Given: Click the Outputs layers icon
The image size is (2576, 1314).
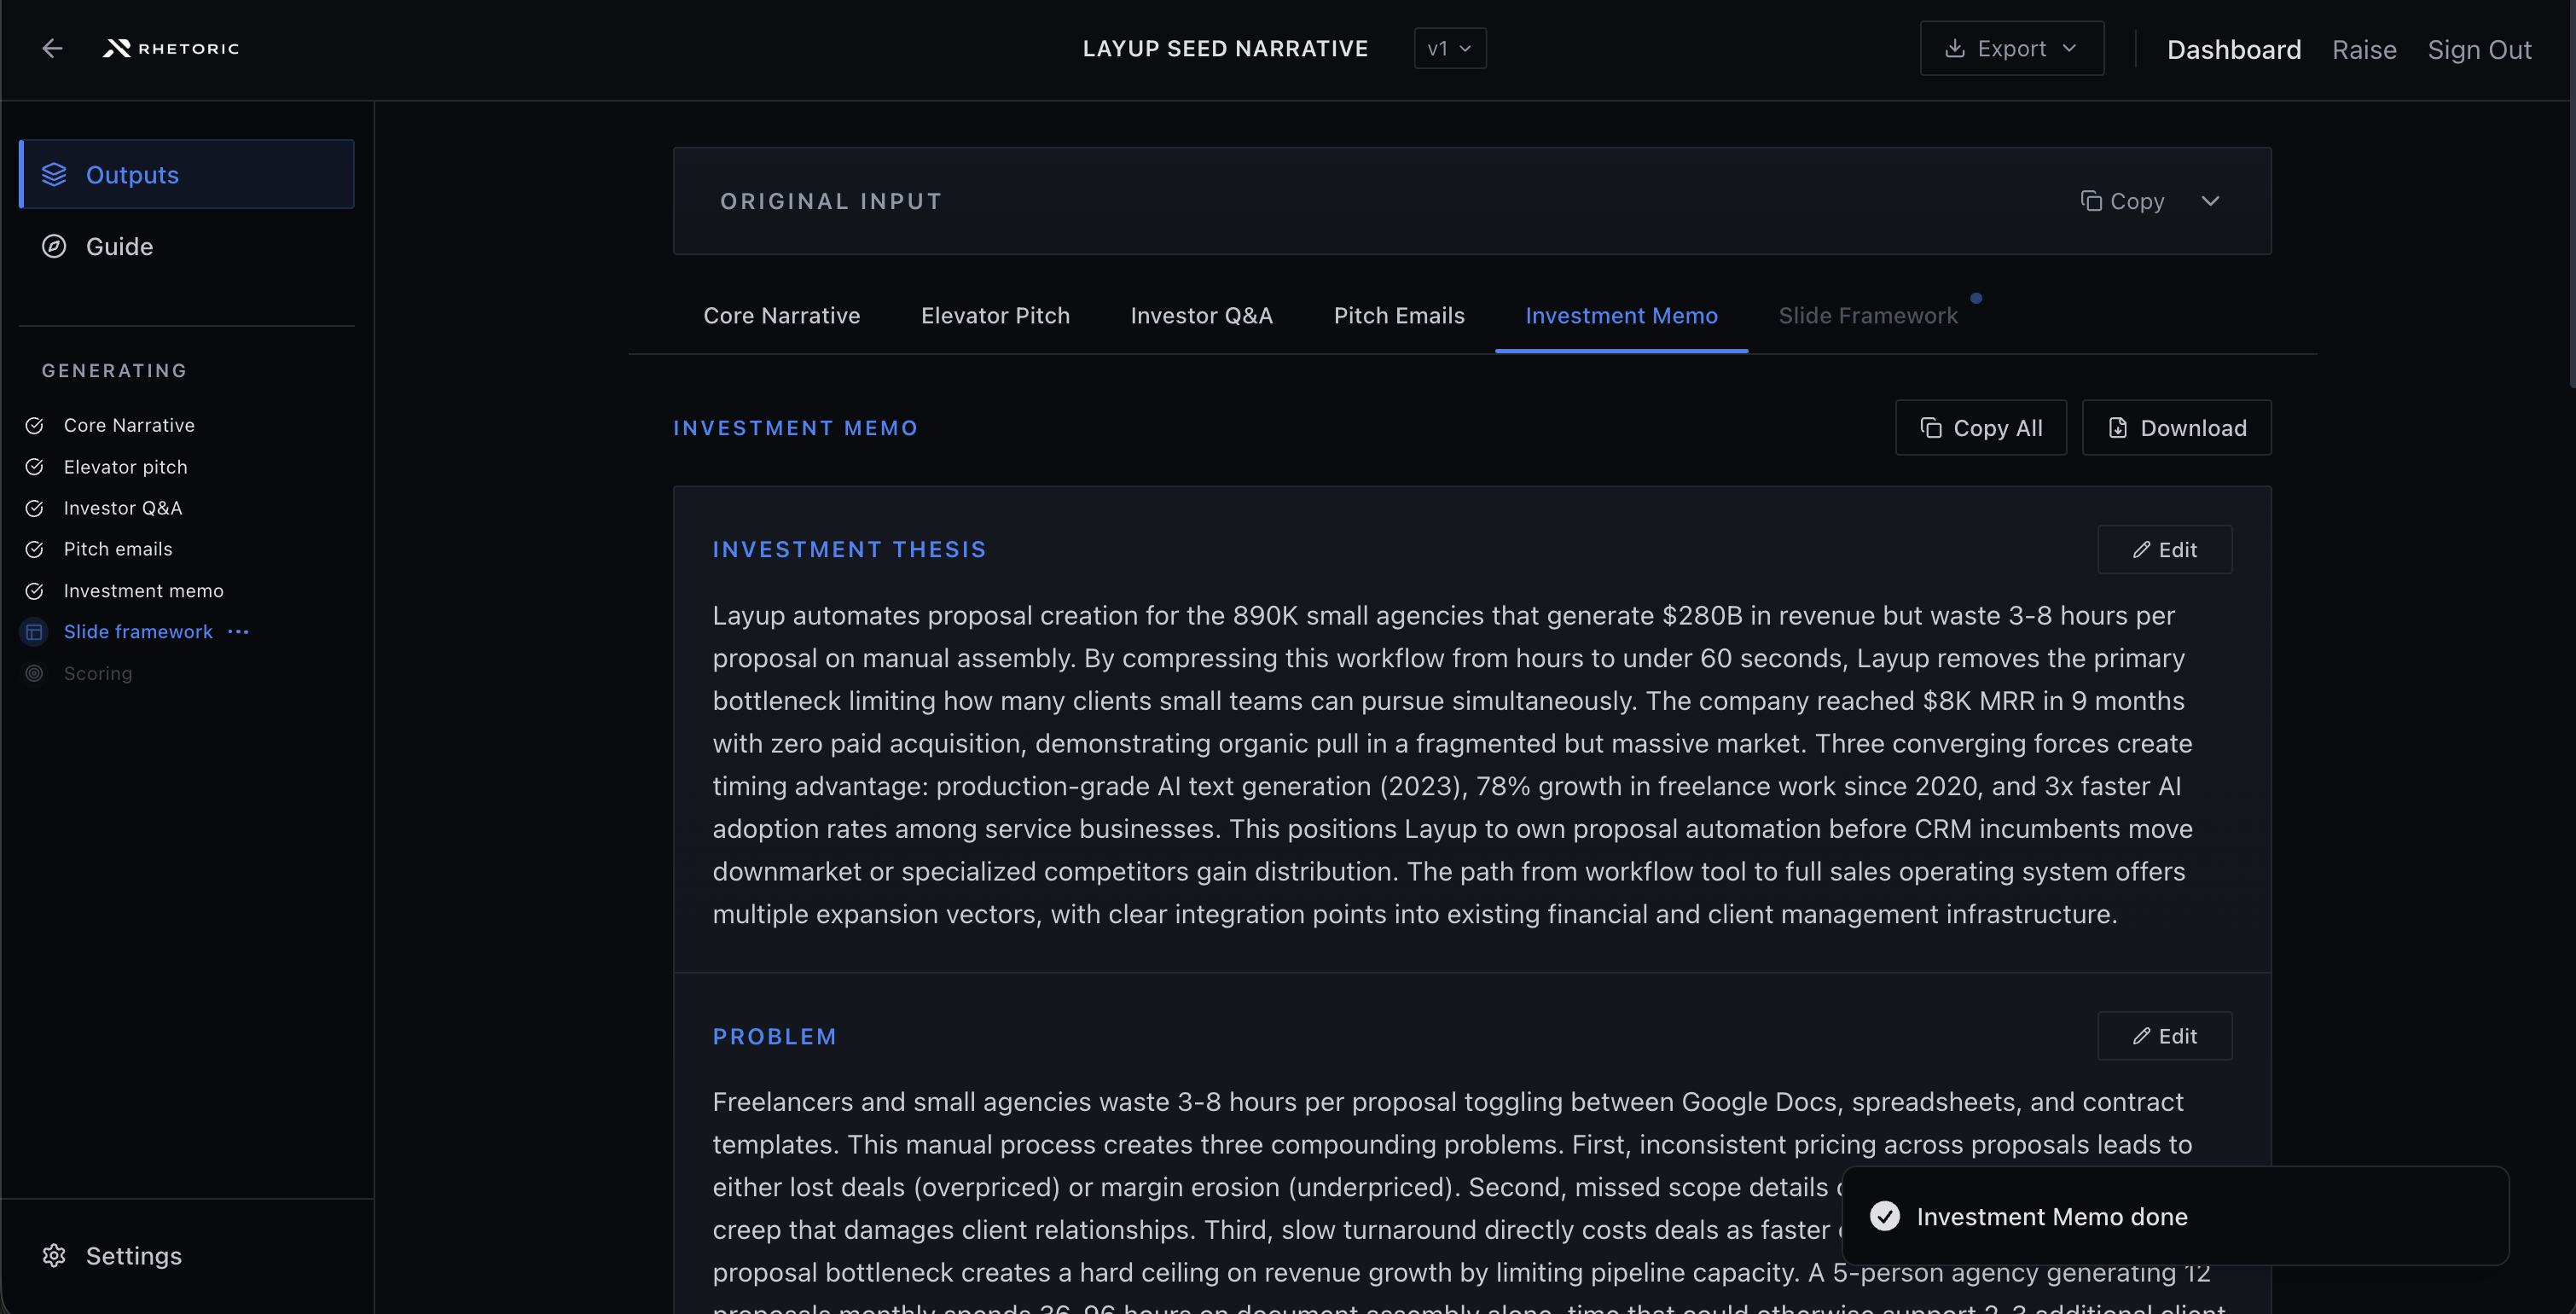Looking at the screenshot, I should coord(54,175).
